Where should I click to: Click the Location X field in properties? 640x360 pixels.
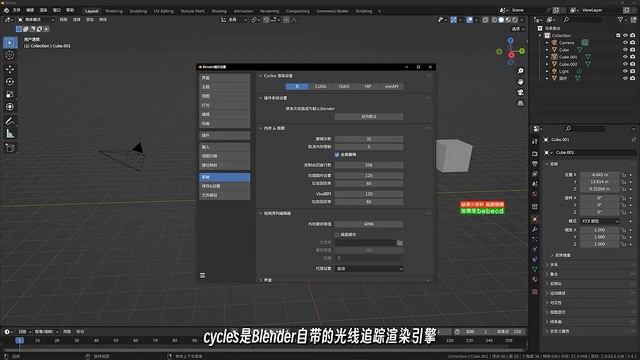point(600,174)
